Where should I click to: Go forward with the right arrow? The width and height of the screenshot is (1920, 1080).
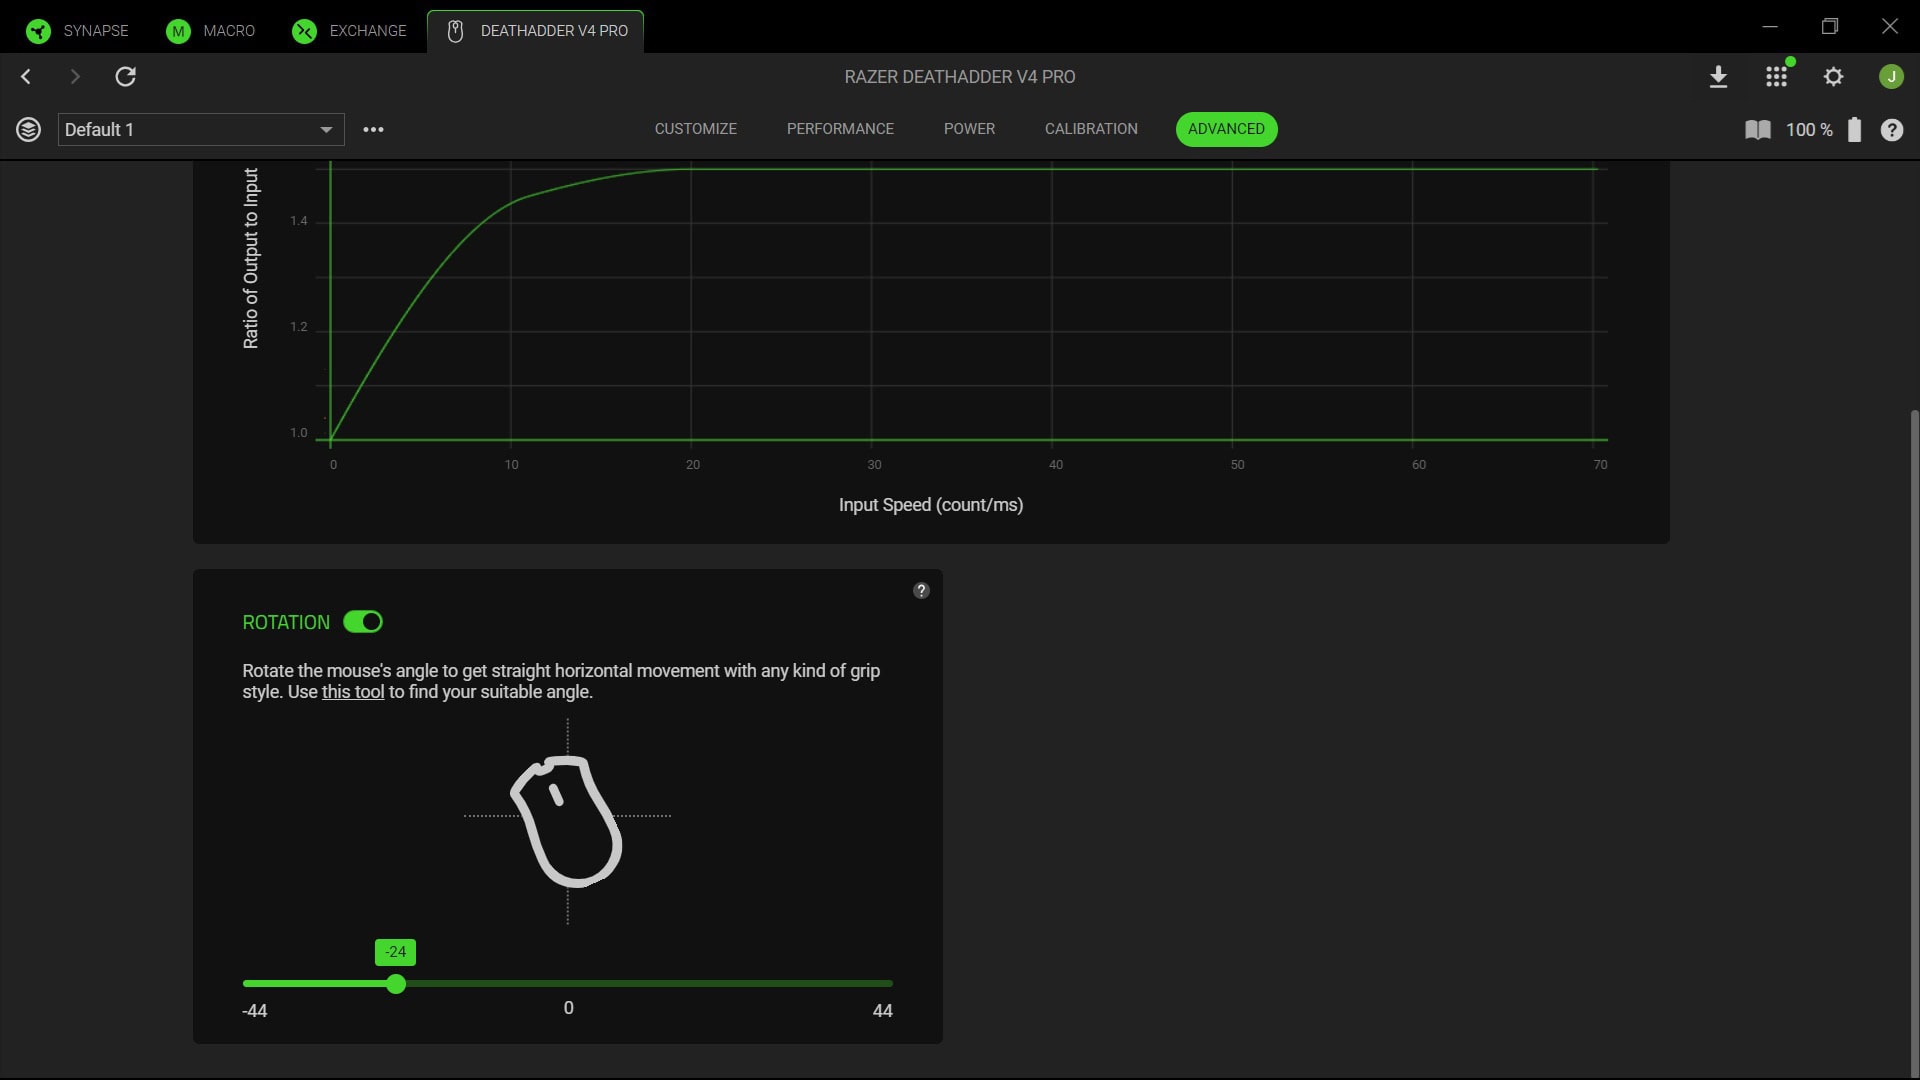(x=75, y=76)
